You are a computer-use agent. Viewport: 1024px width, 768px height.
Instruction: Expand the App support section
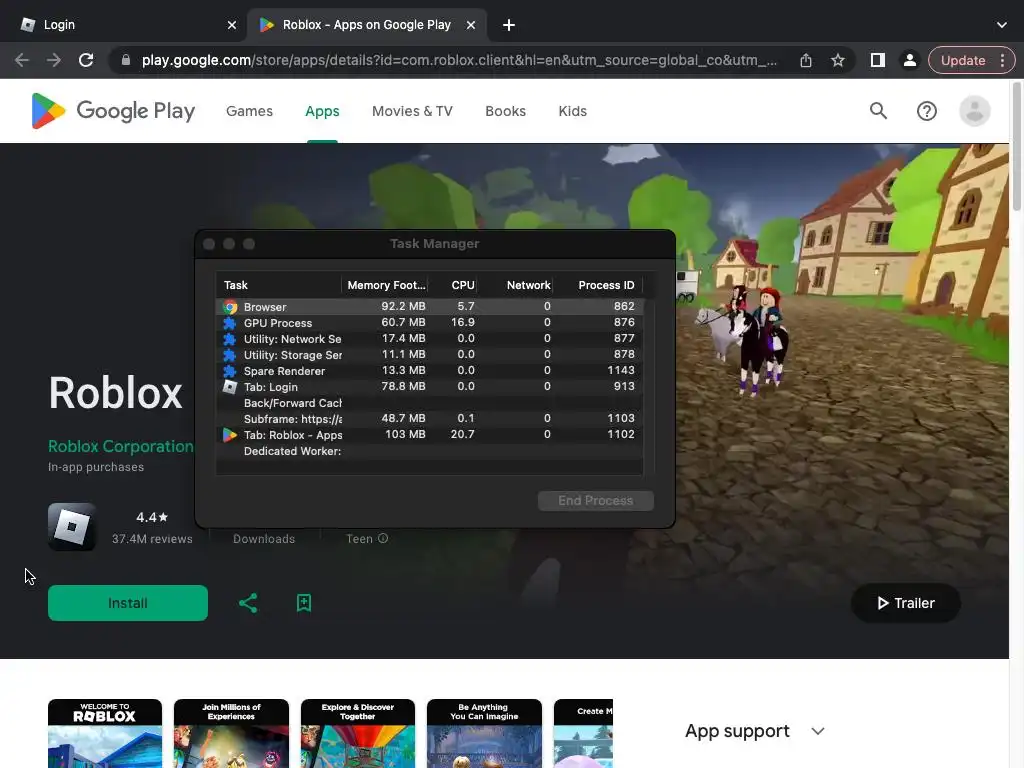(754, 731)
